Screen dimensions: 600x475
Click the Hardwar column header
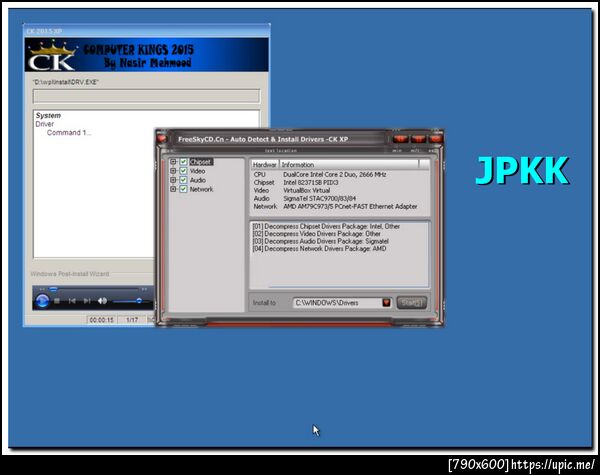(264, 165)
